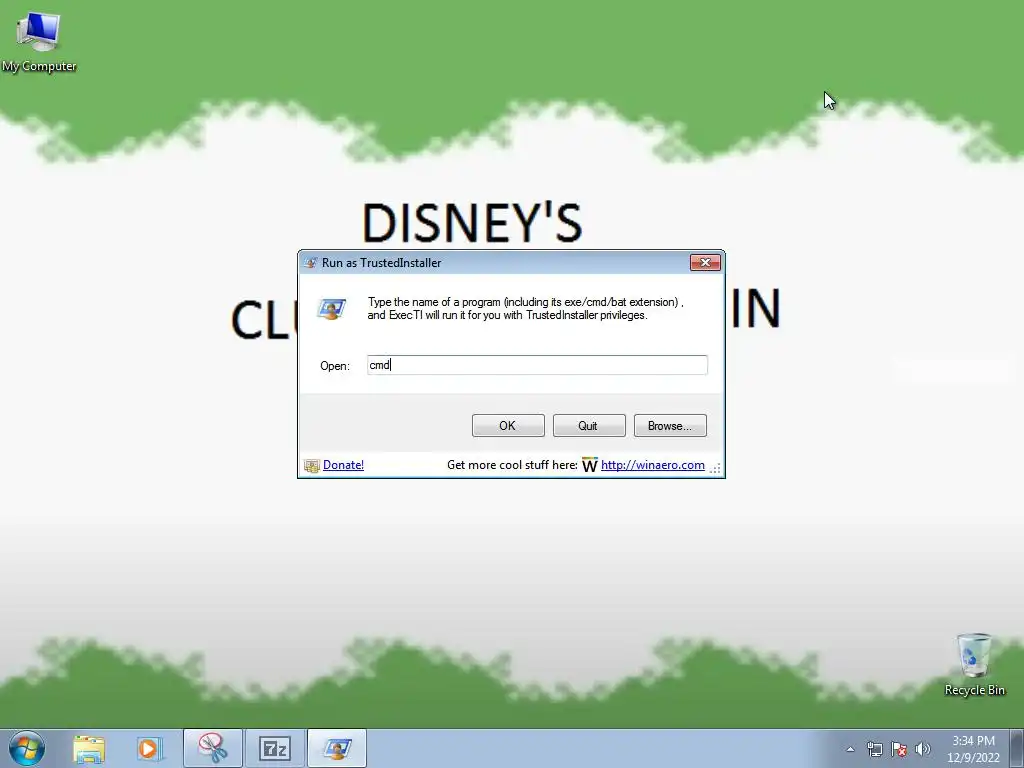Open Action Center flag icon
Viewport: 1024px width, 768px height.
click(x=899, y=749)
